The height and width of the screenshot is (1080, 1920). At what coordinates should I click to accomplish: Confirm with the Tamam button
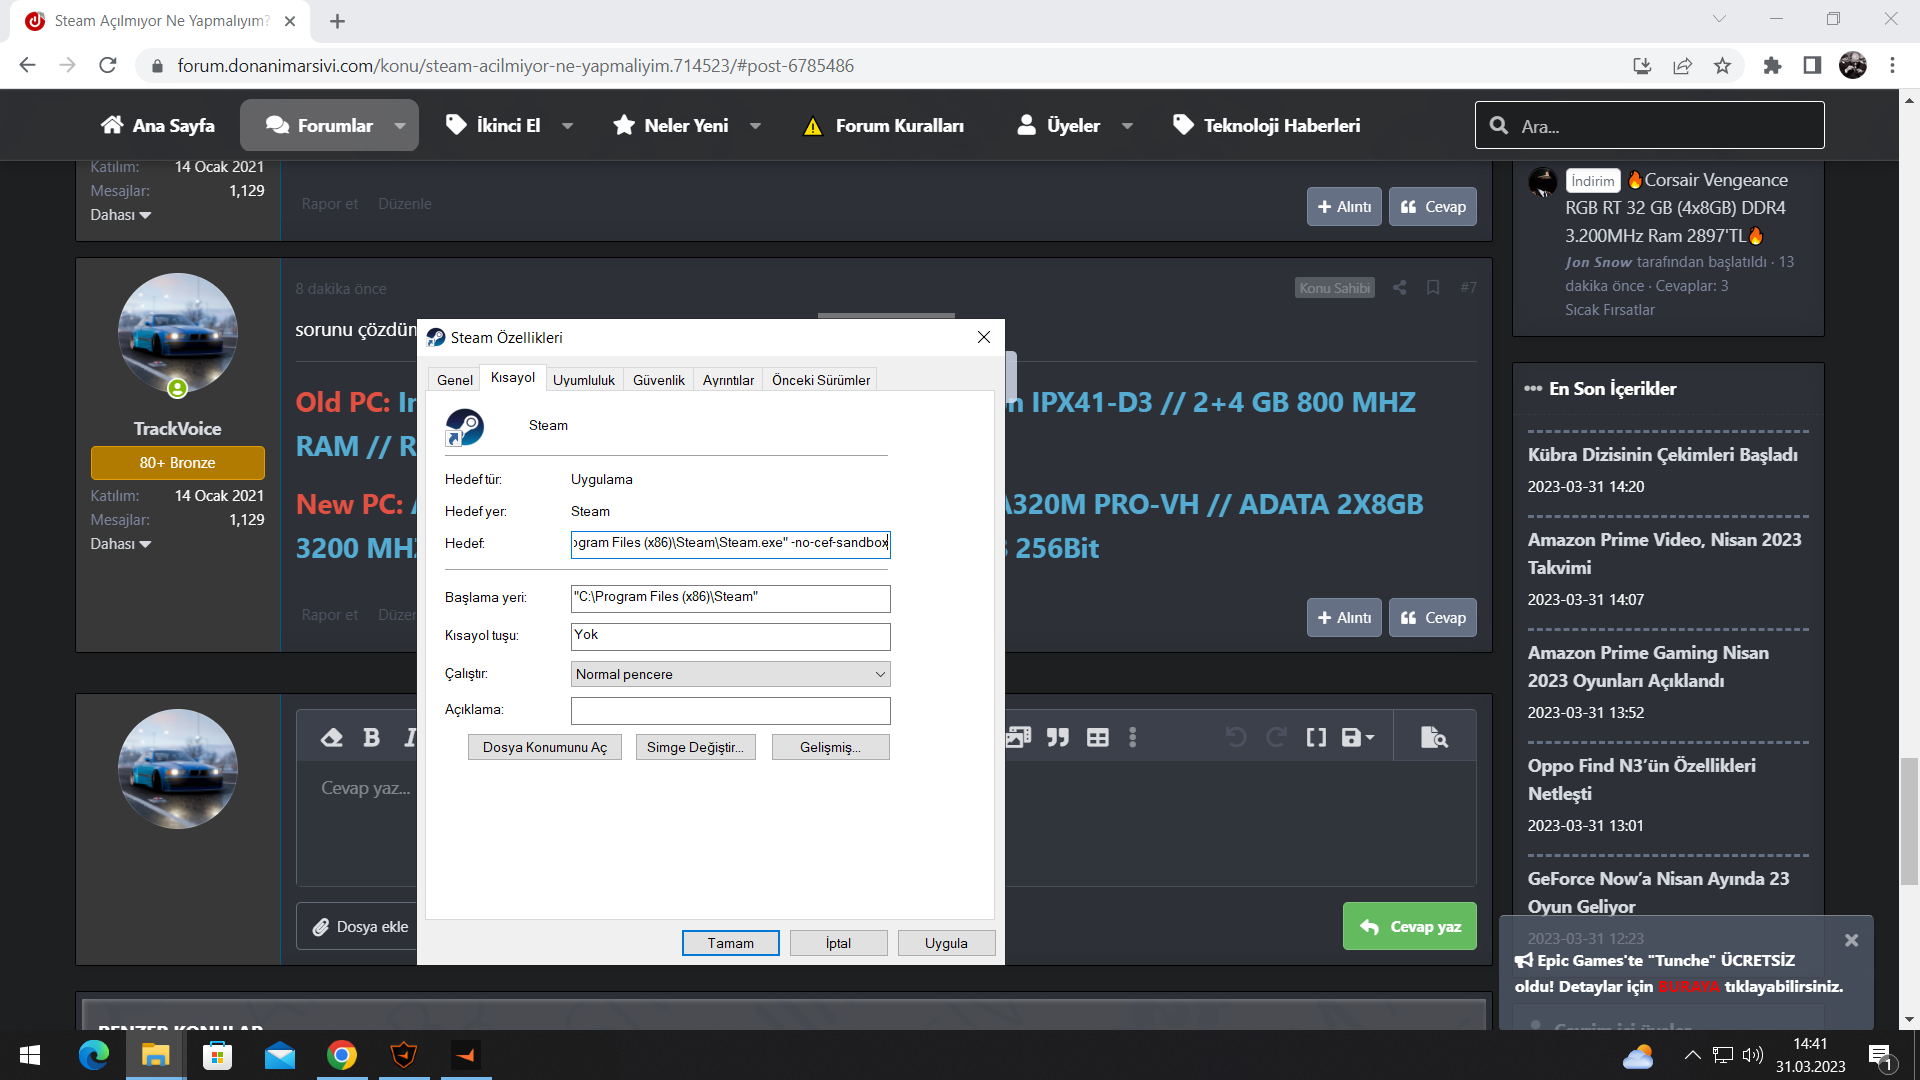tap(731, 943)
